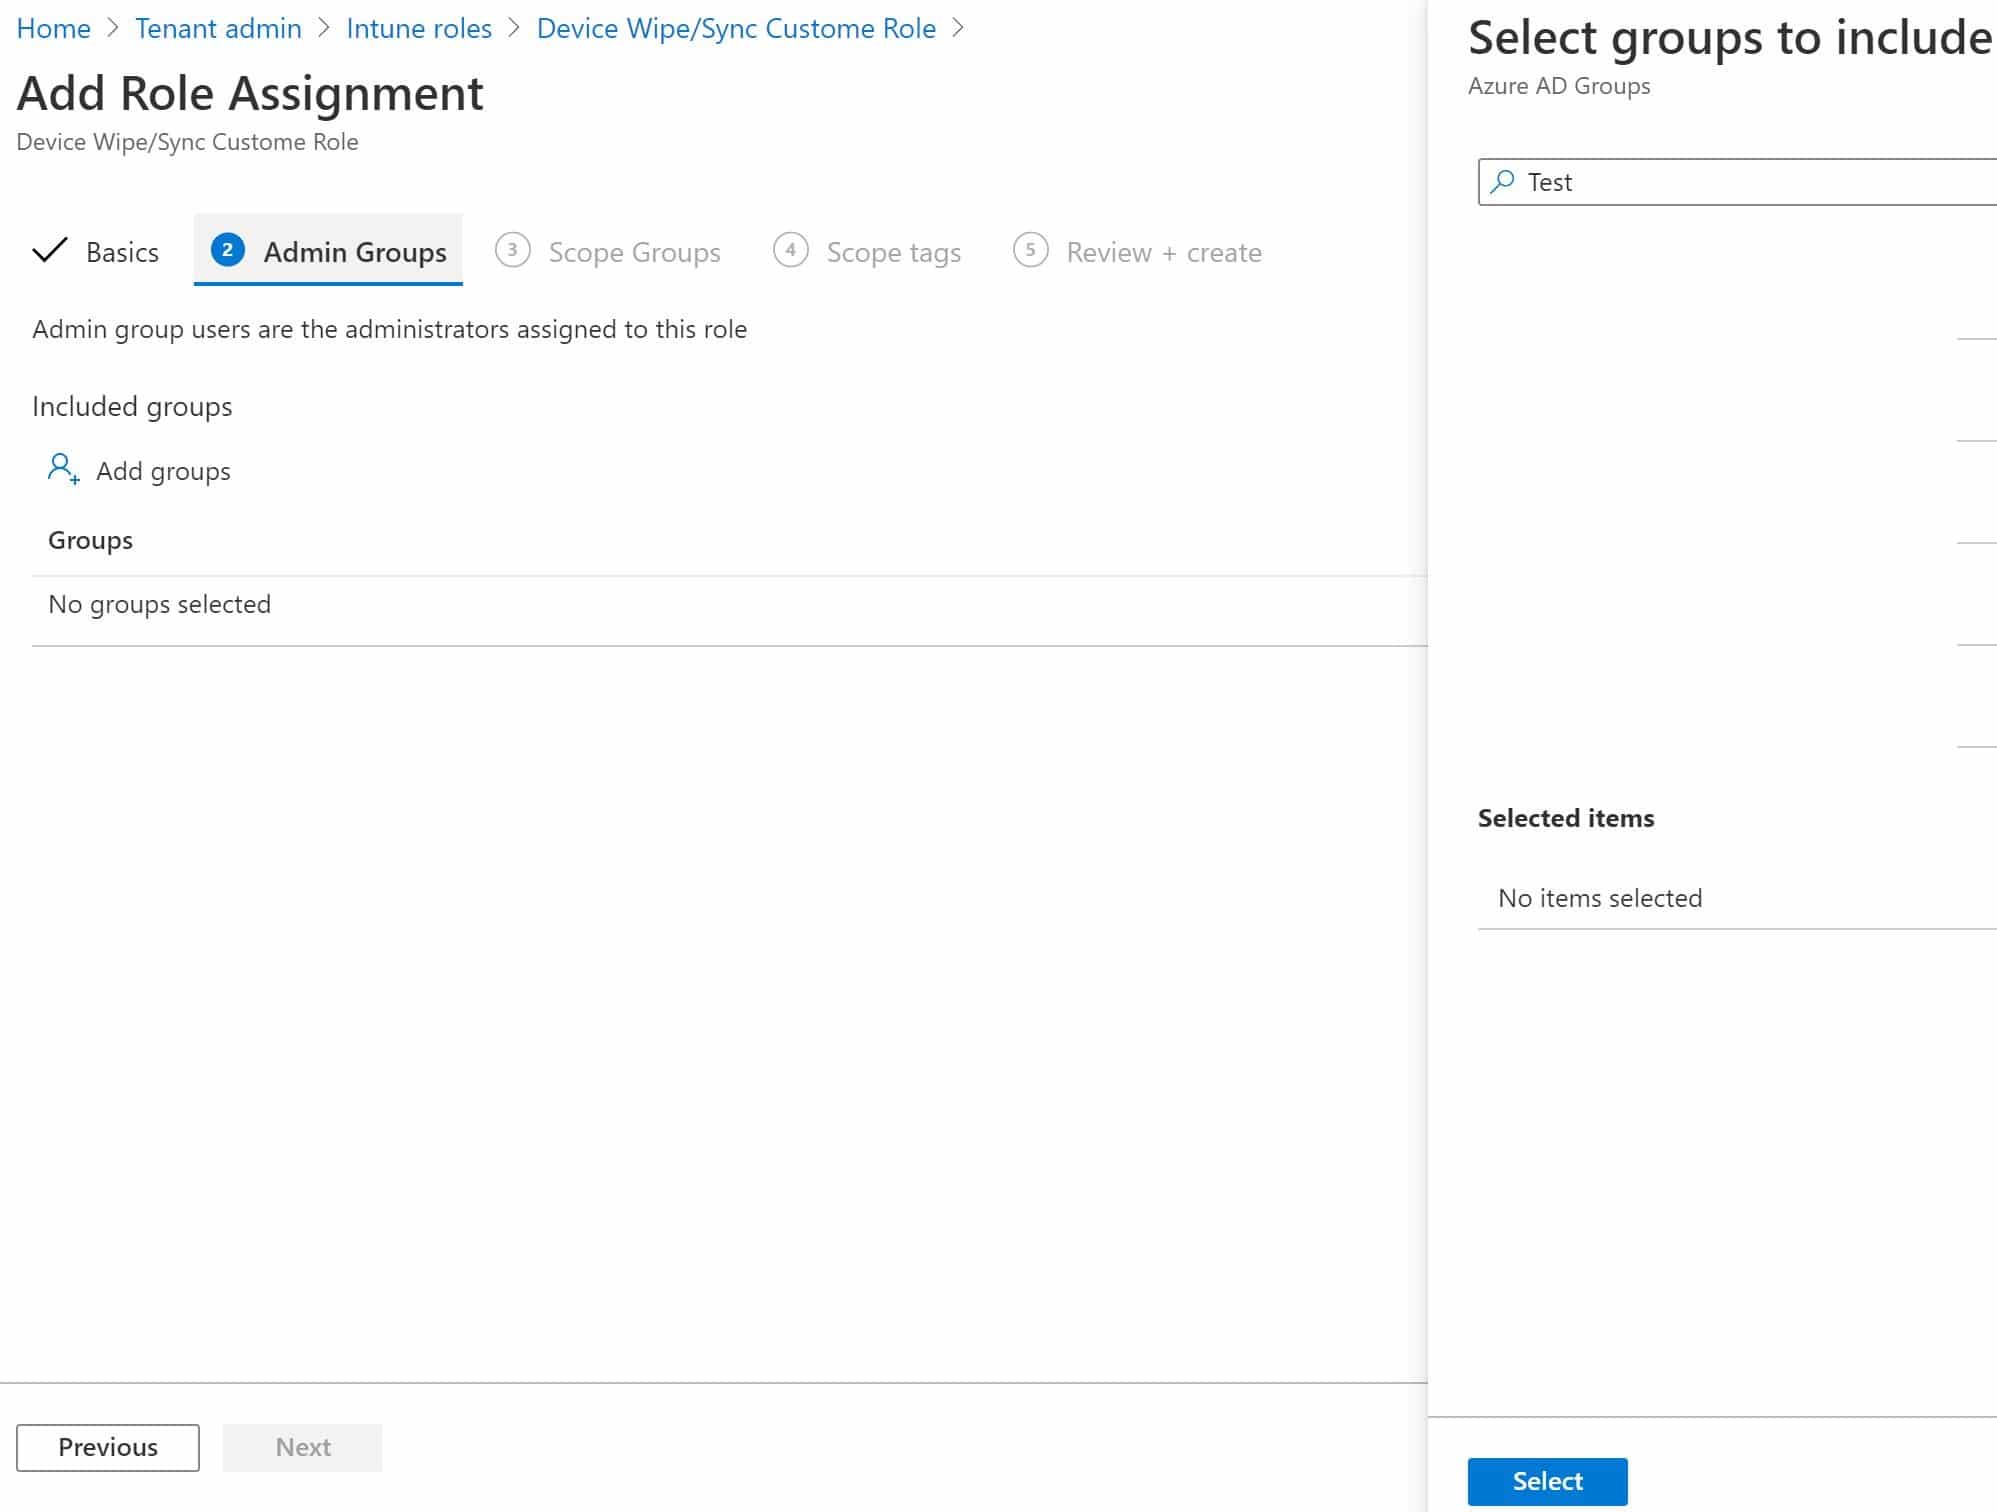Click the Select button to confirm groups
1997x1512 pixels.
(x=1546, y=1481)
